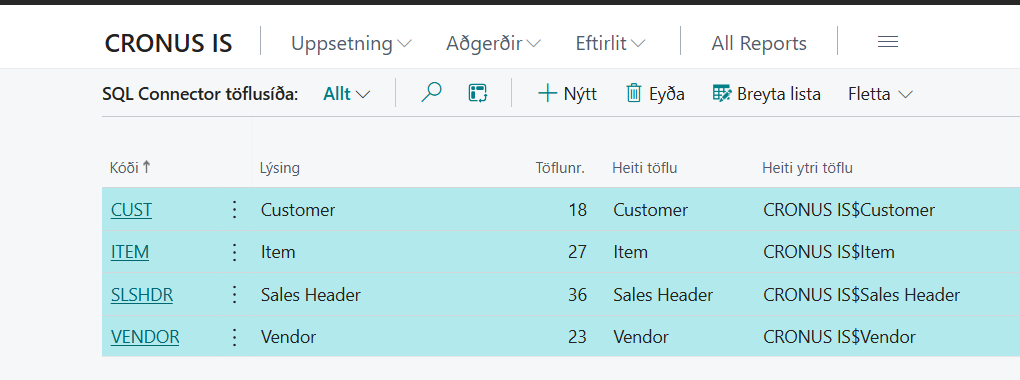Viewport: 1020px width, 380px height.
Task: Click 'CRONUS IS$Item' external table cell
Action: point(829,252)
